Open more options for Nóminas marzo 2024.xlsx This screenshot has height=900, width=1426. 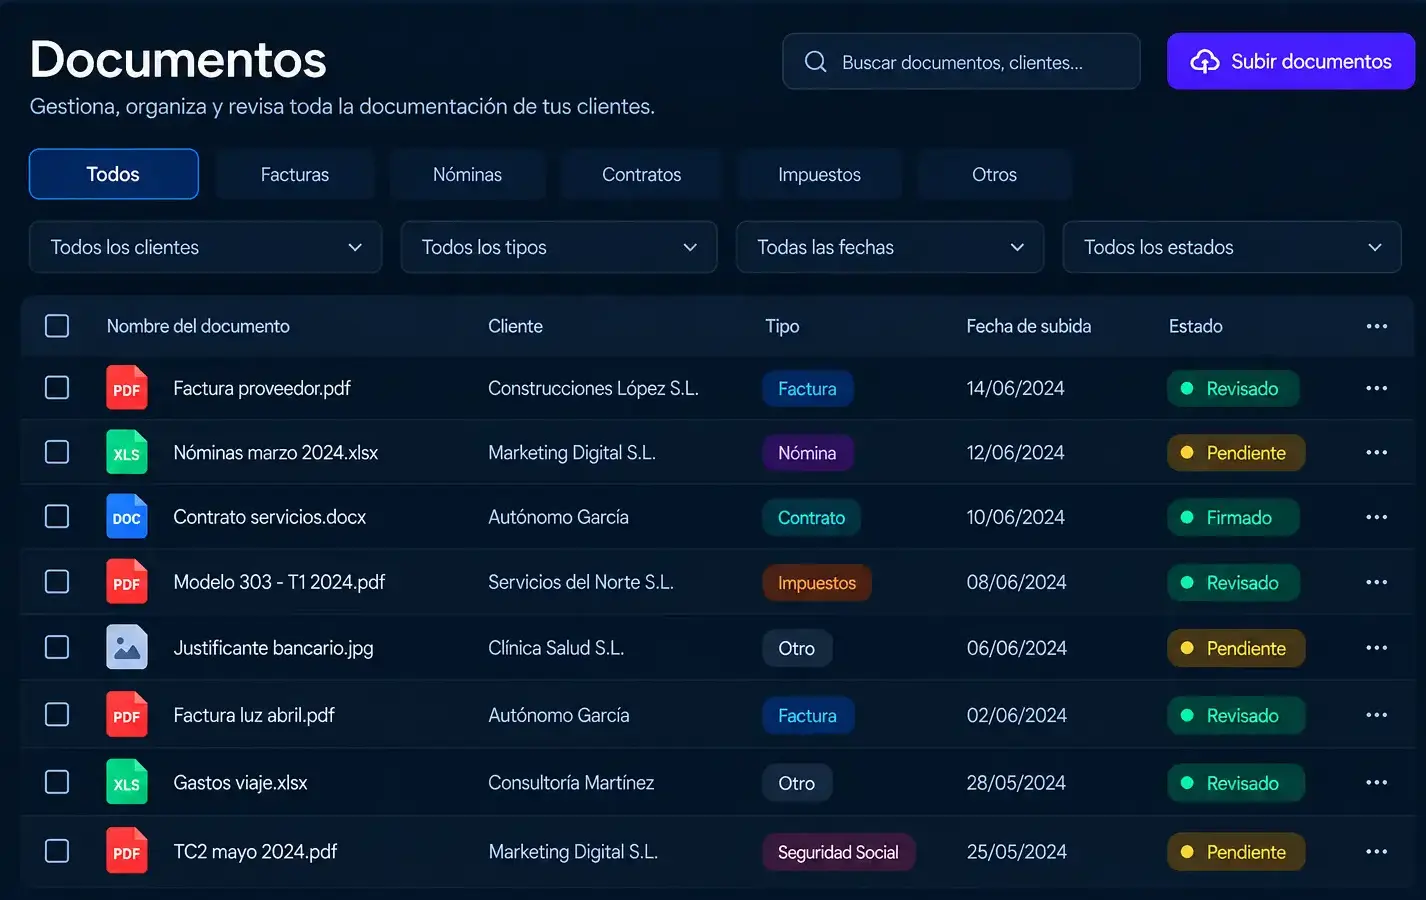click(1377, 452)
